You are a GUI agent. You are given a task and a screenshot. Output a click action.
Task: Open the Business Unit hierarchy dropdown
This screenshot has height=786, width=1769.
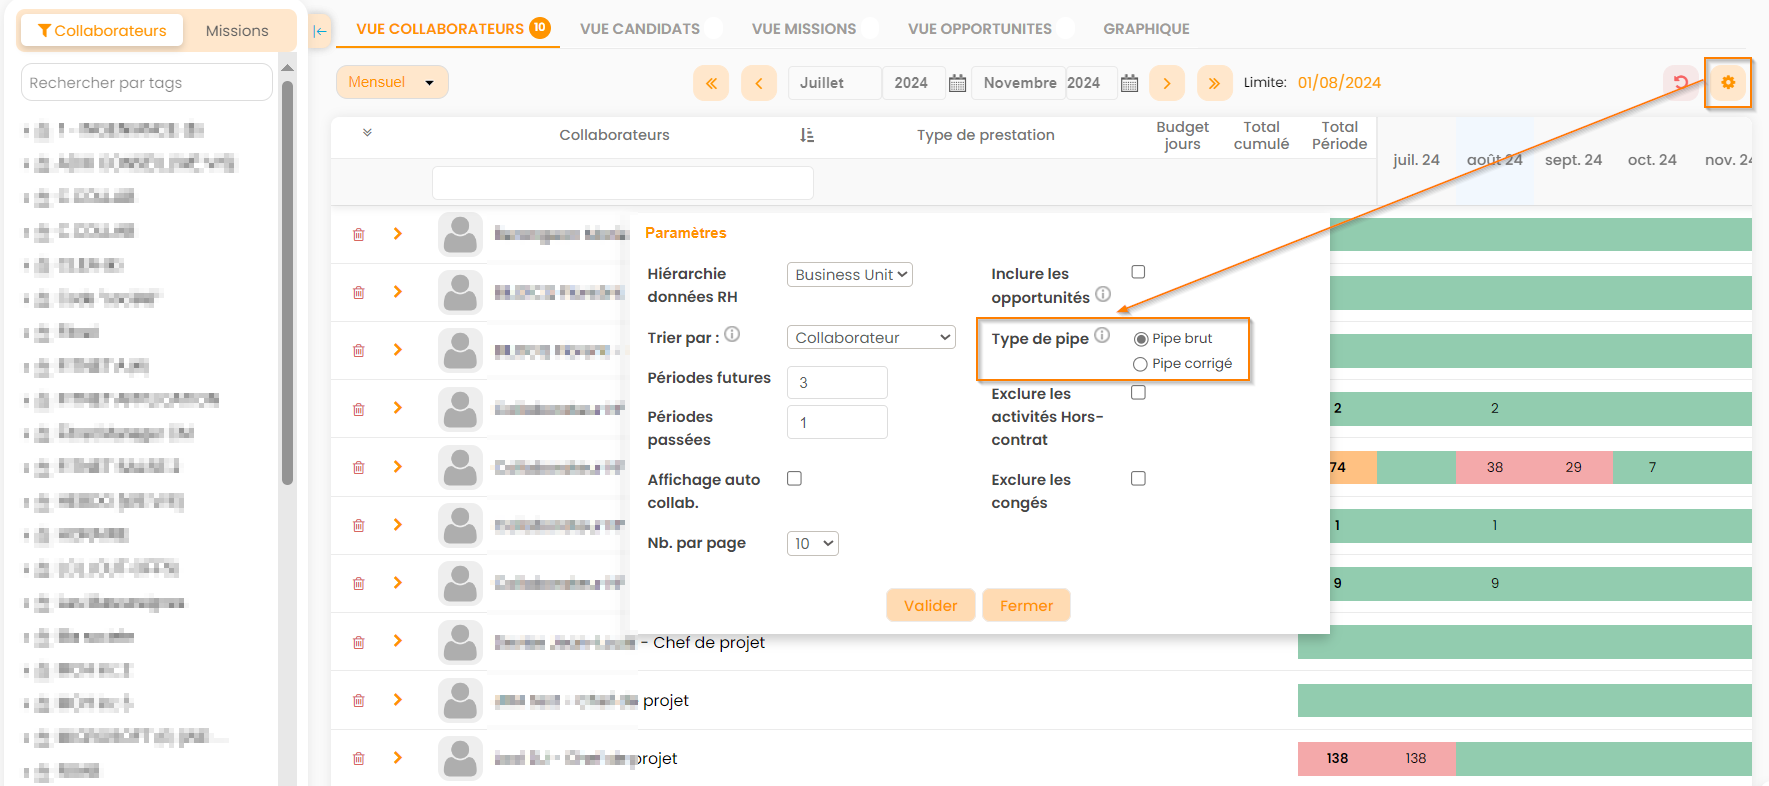[850, 275]
